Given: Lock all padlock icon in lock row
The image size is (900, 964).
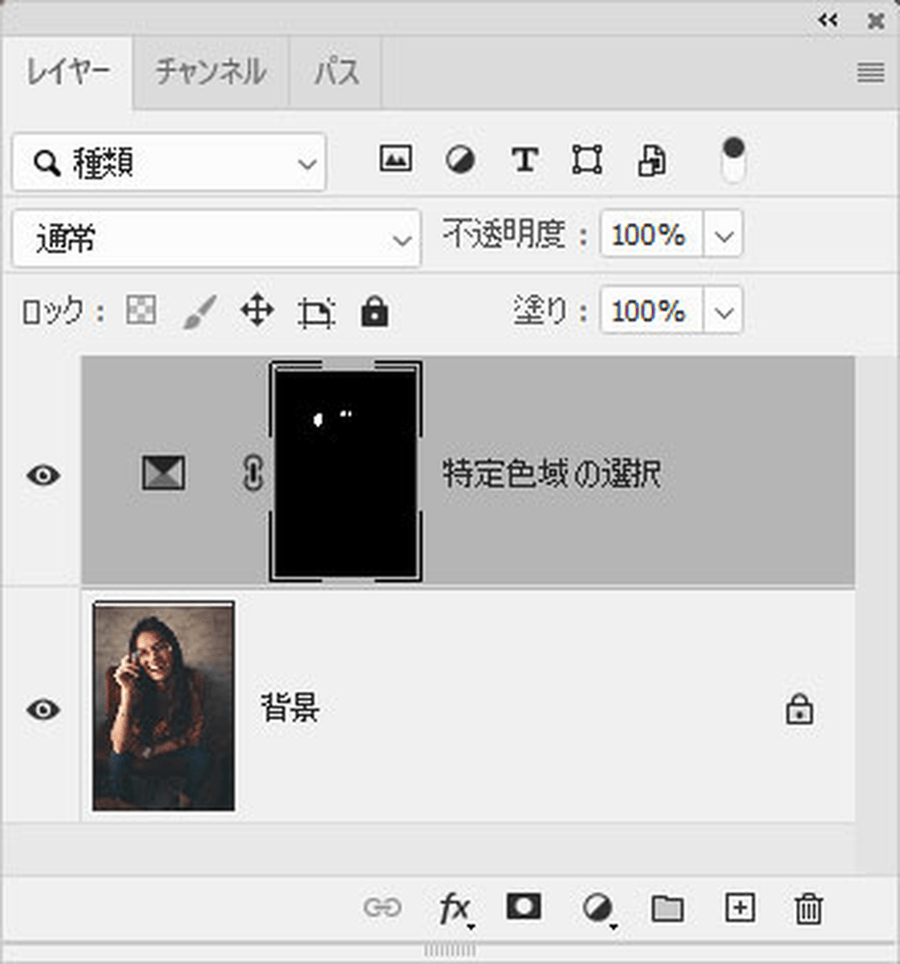Looking at the screenshot, I should (374, 311).
